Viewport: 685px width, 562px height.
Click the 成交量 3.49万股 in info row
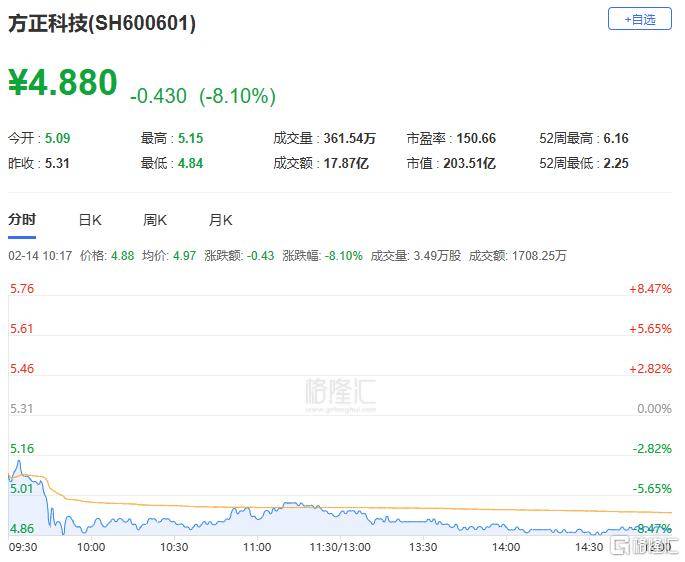click(437, 256)
